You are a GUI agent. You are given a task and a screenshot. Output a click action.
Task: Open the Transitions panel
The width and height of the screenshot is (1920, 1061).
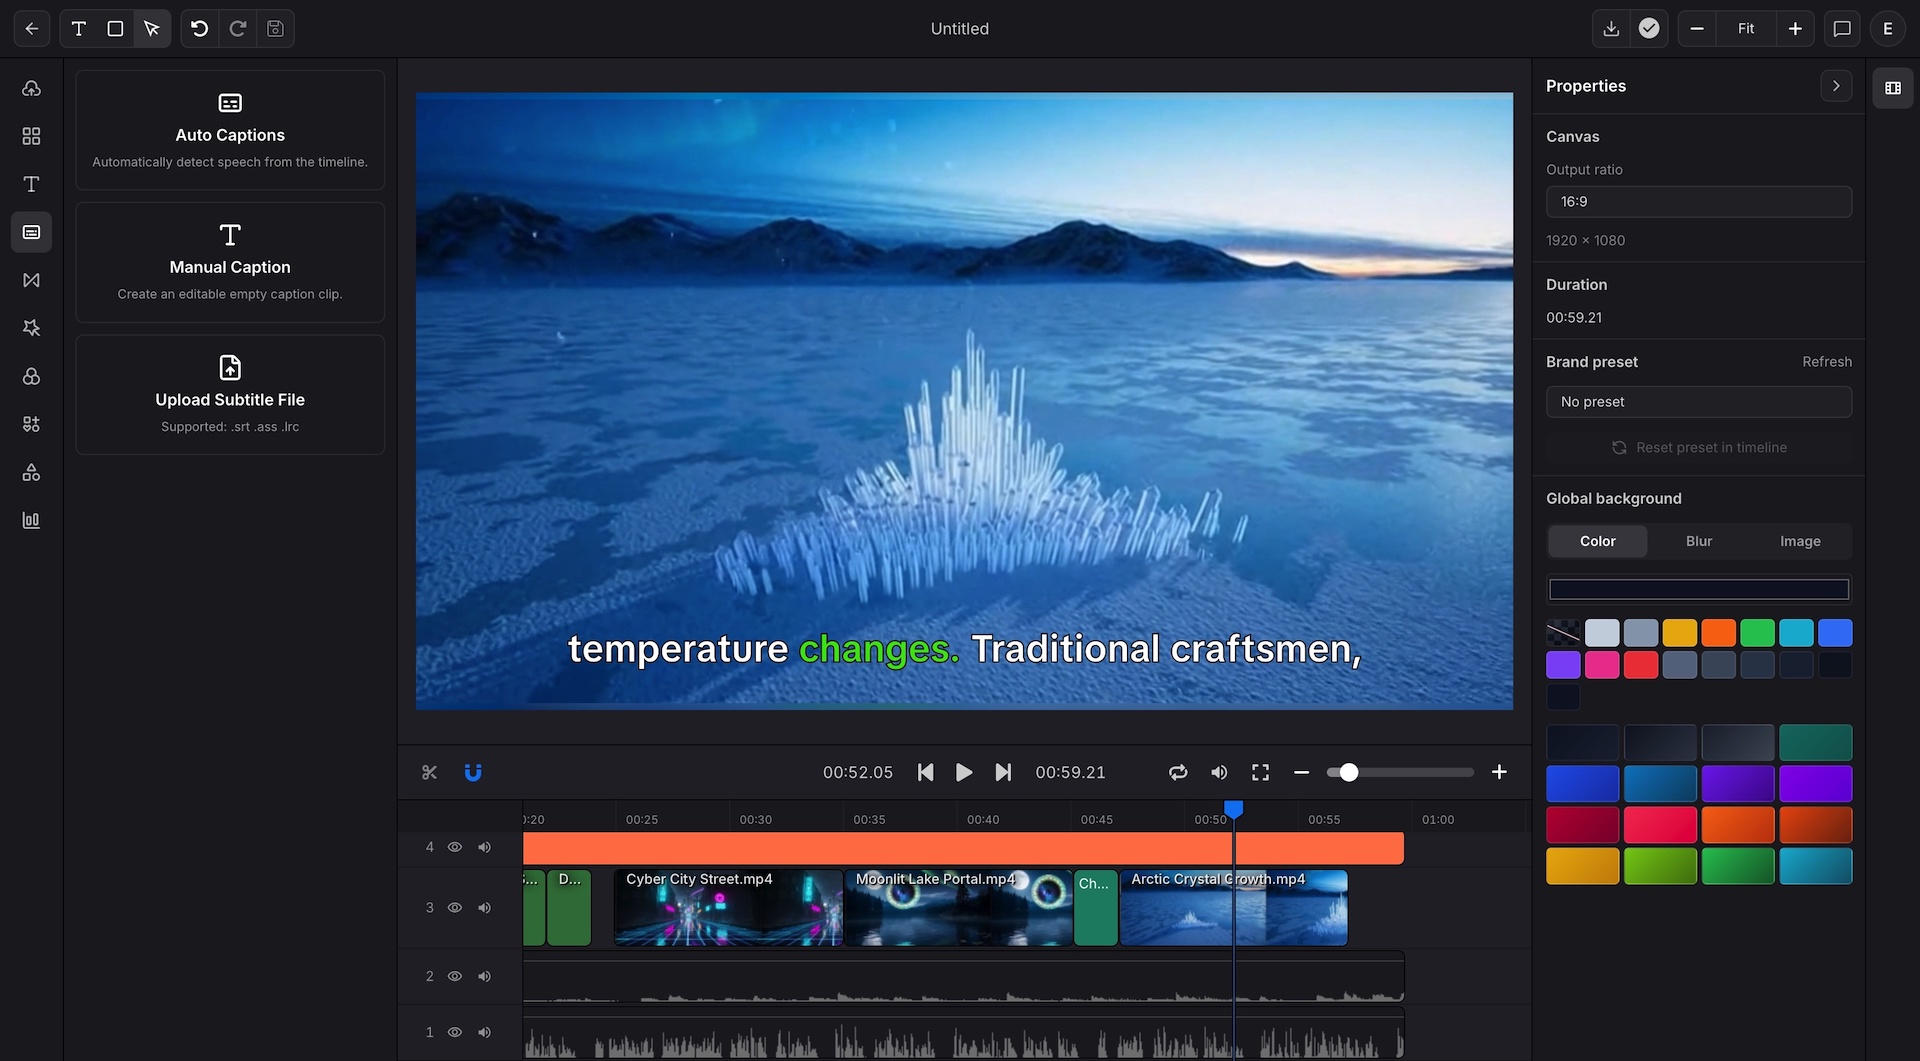click(x=31, y=280)
